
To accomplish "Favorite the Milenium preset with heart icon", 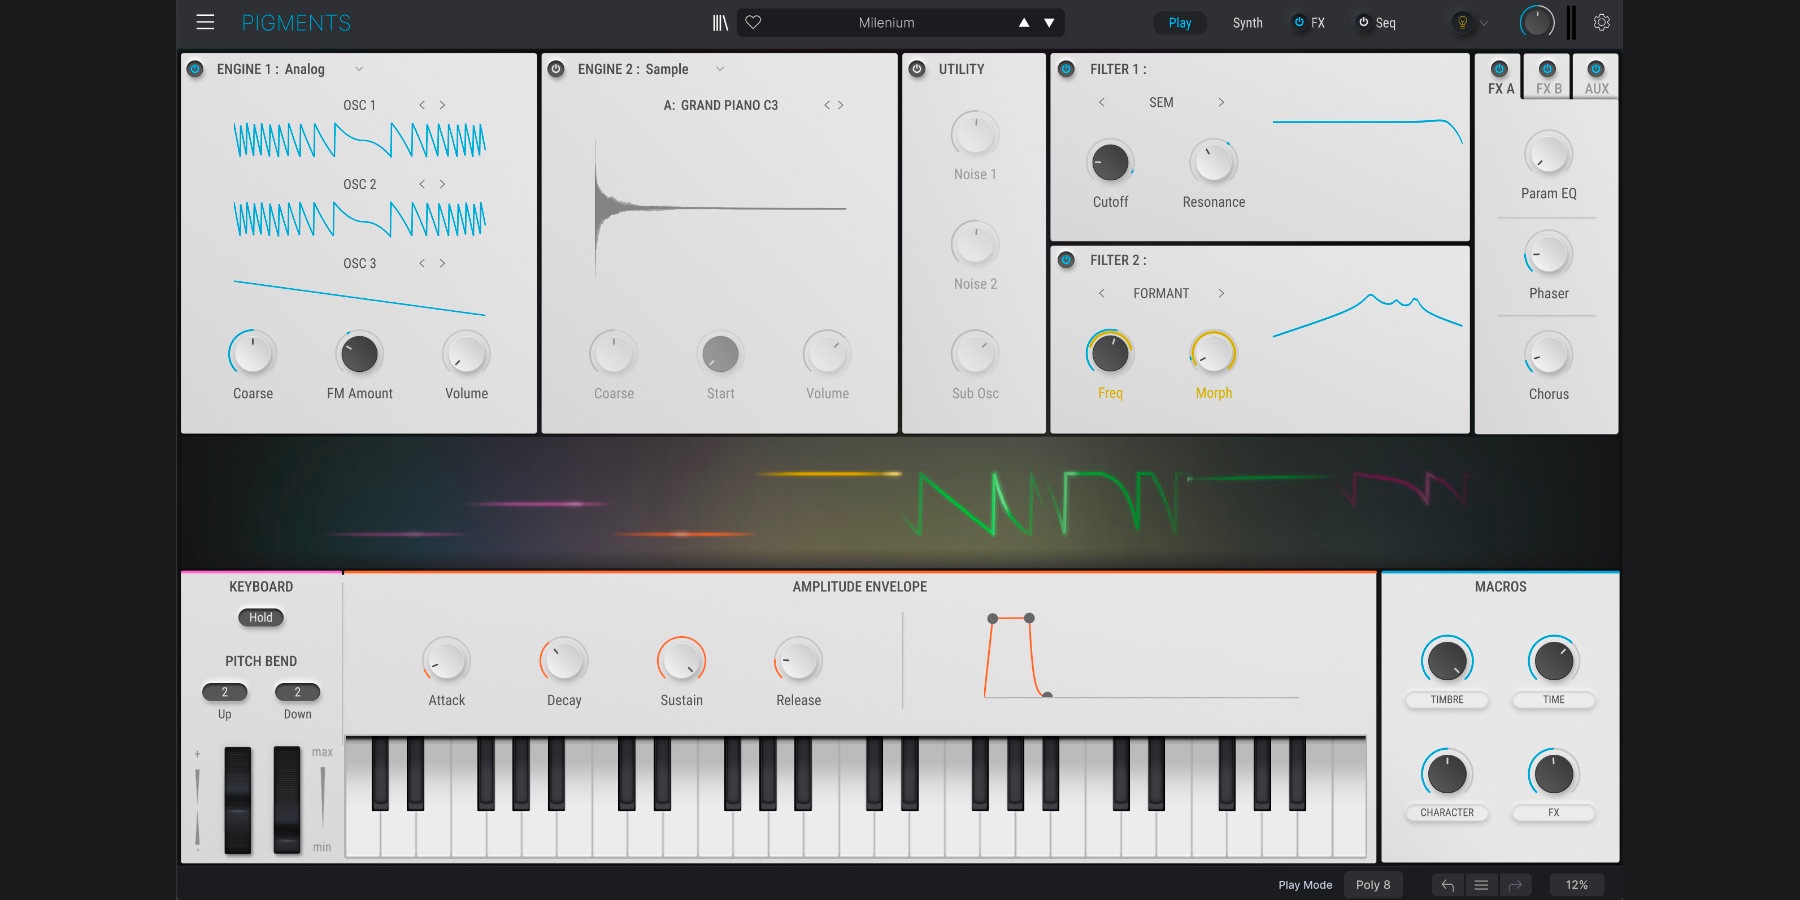I will tap(754, 22).
